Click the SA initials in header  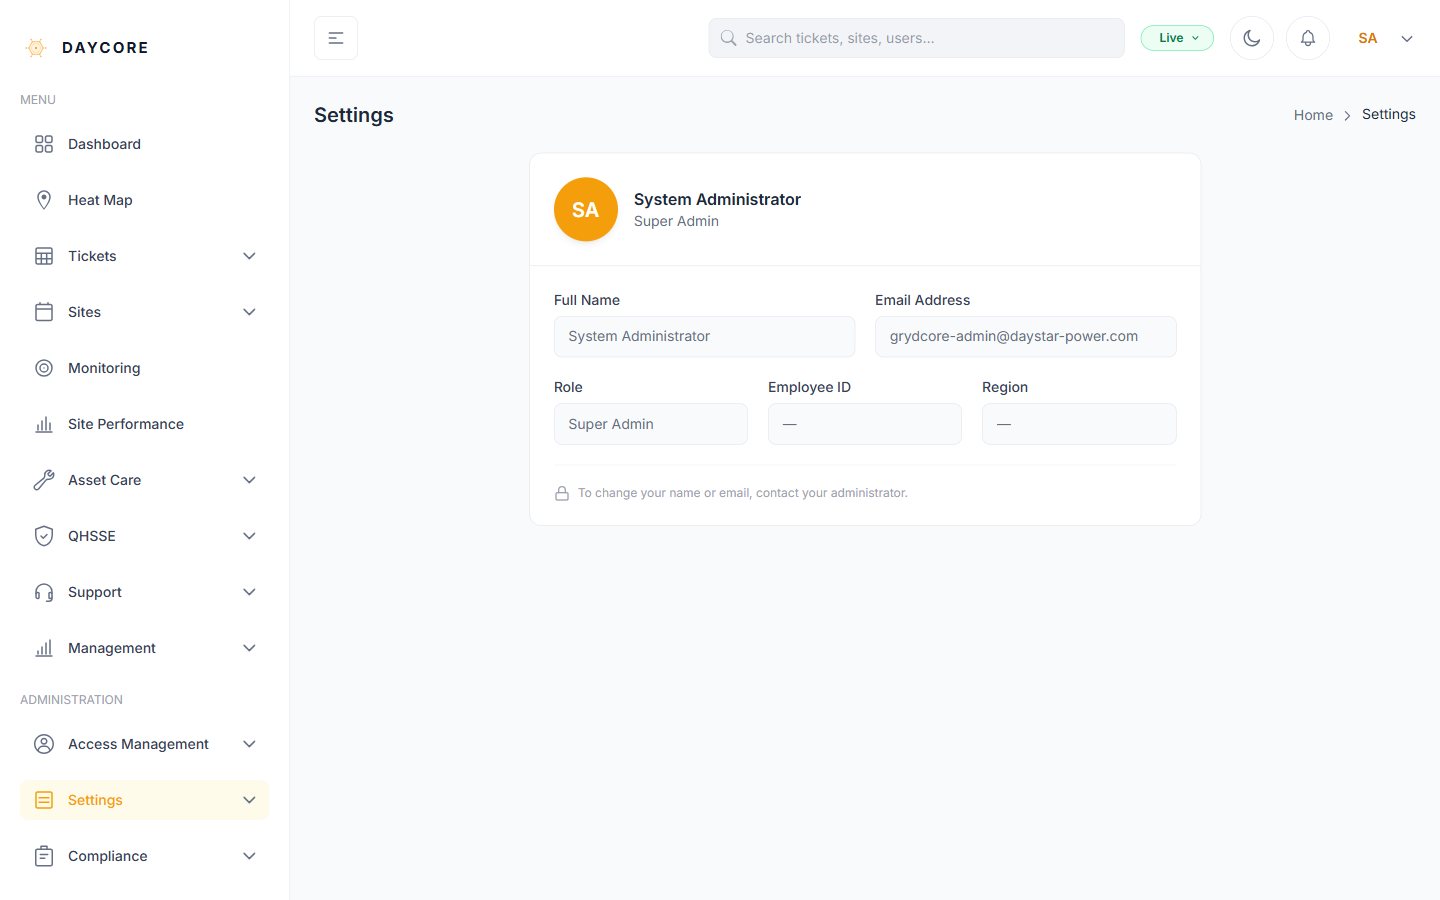(x=1368, y=38)
